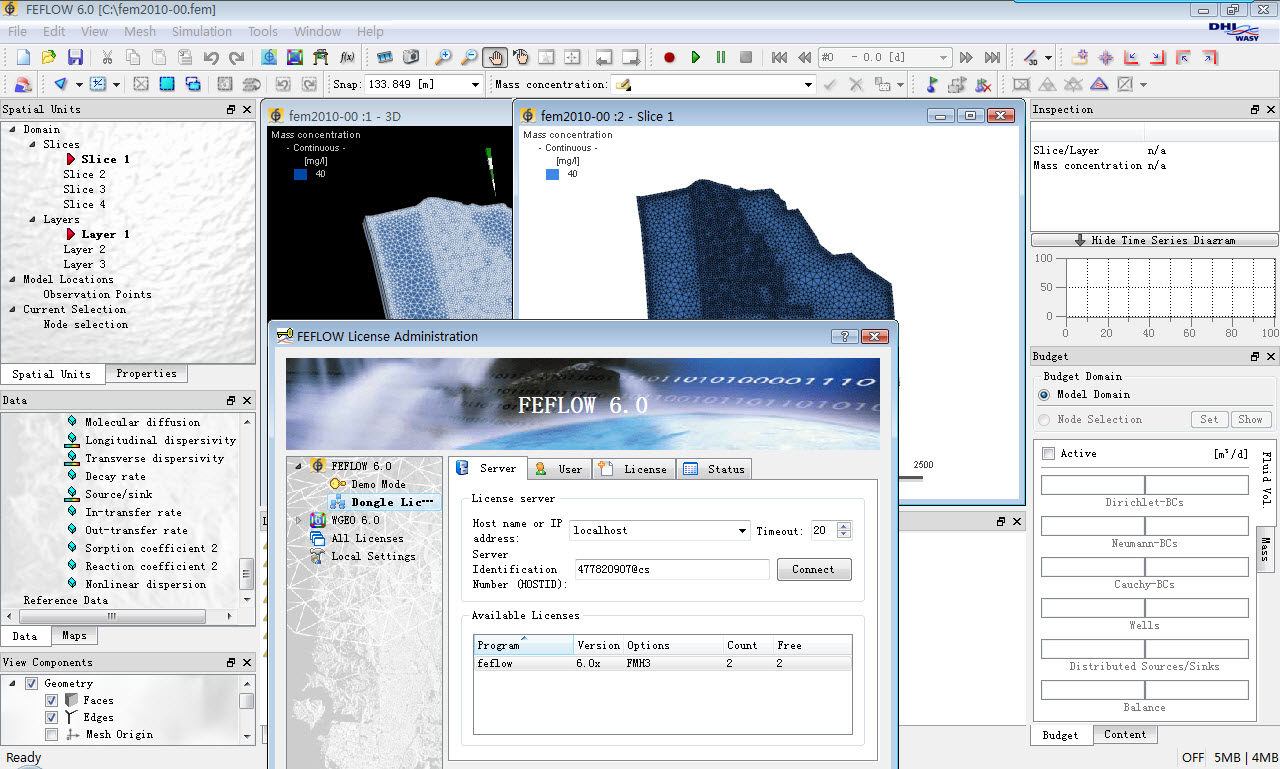Select the Model Domain radio button
Viewport: 1280px width, 769px height.
tap(1045, 395)
